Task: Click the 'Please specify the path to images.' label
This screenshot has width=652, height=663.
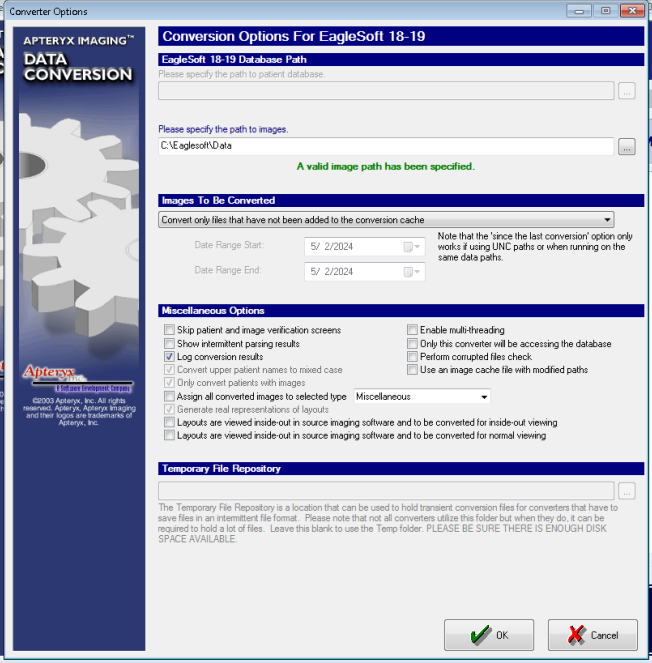Action: click(x=223, y=129)
